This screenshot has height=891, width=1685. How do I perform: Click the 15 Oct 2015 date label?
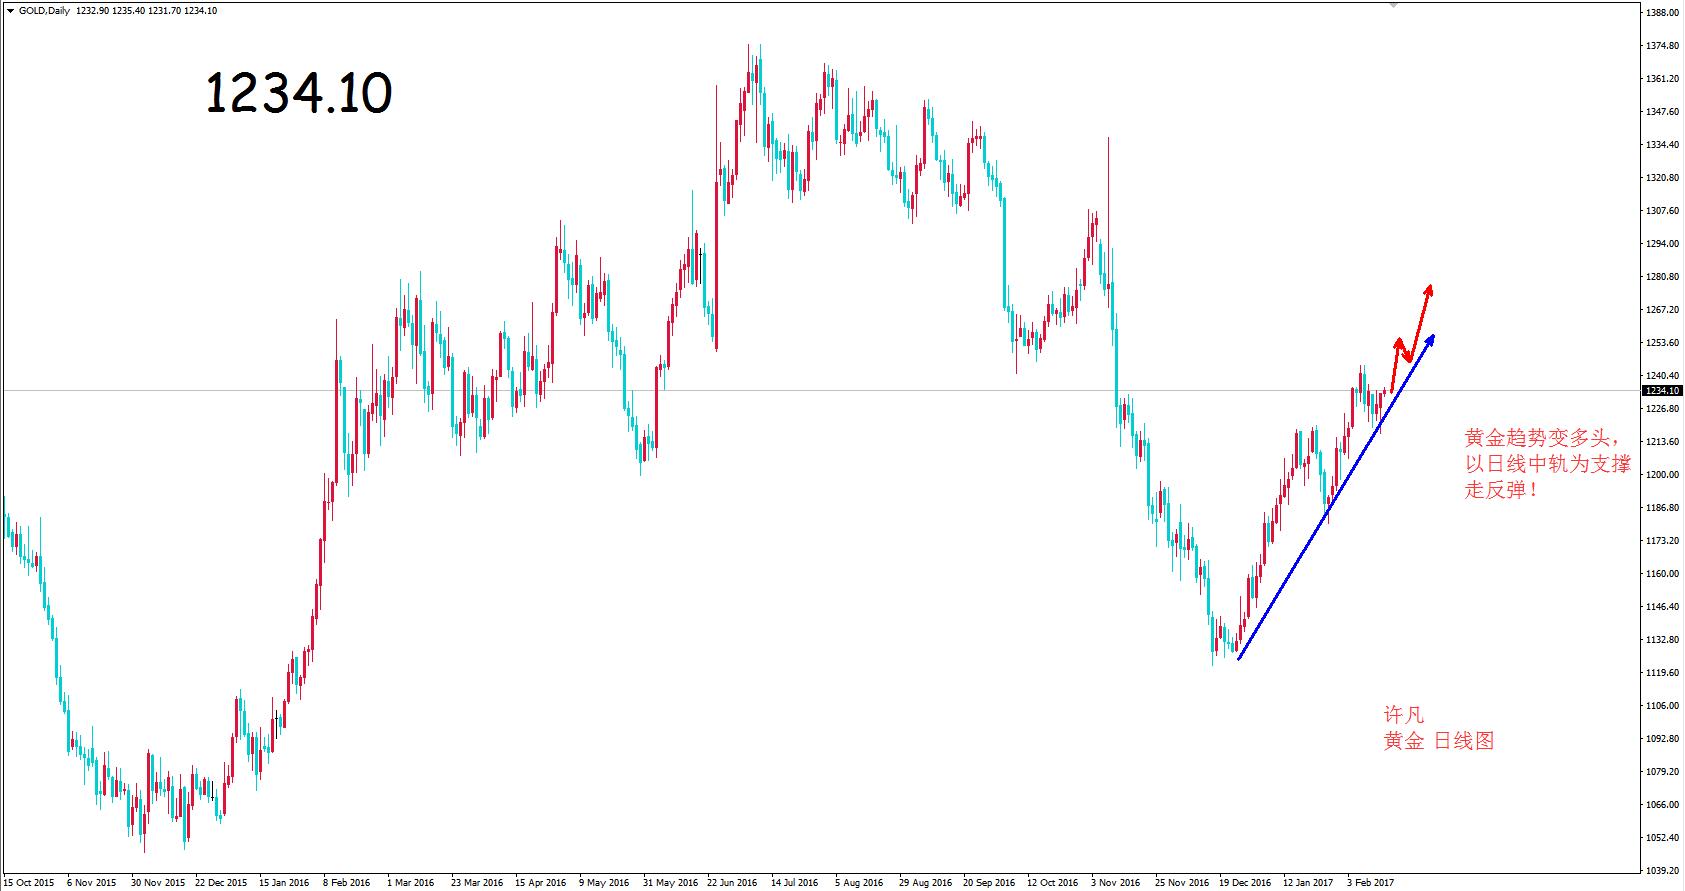click(x=29, y=883)
